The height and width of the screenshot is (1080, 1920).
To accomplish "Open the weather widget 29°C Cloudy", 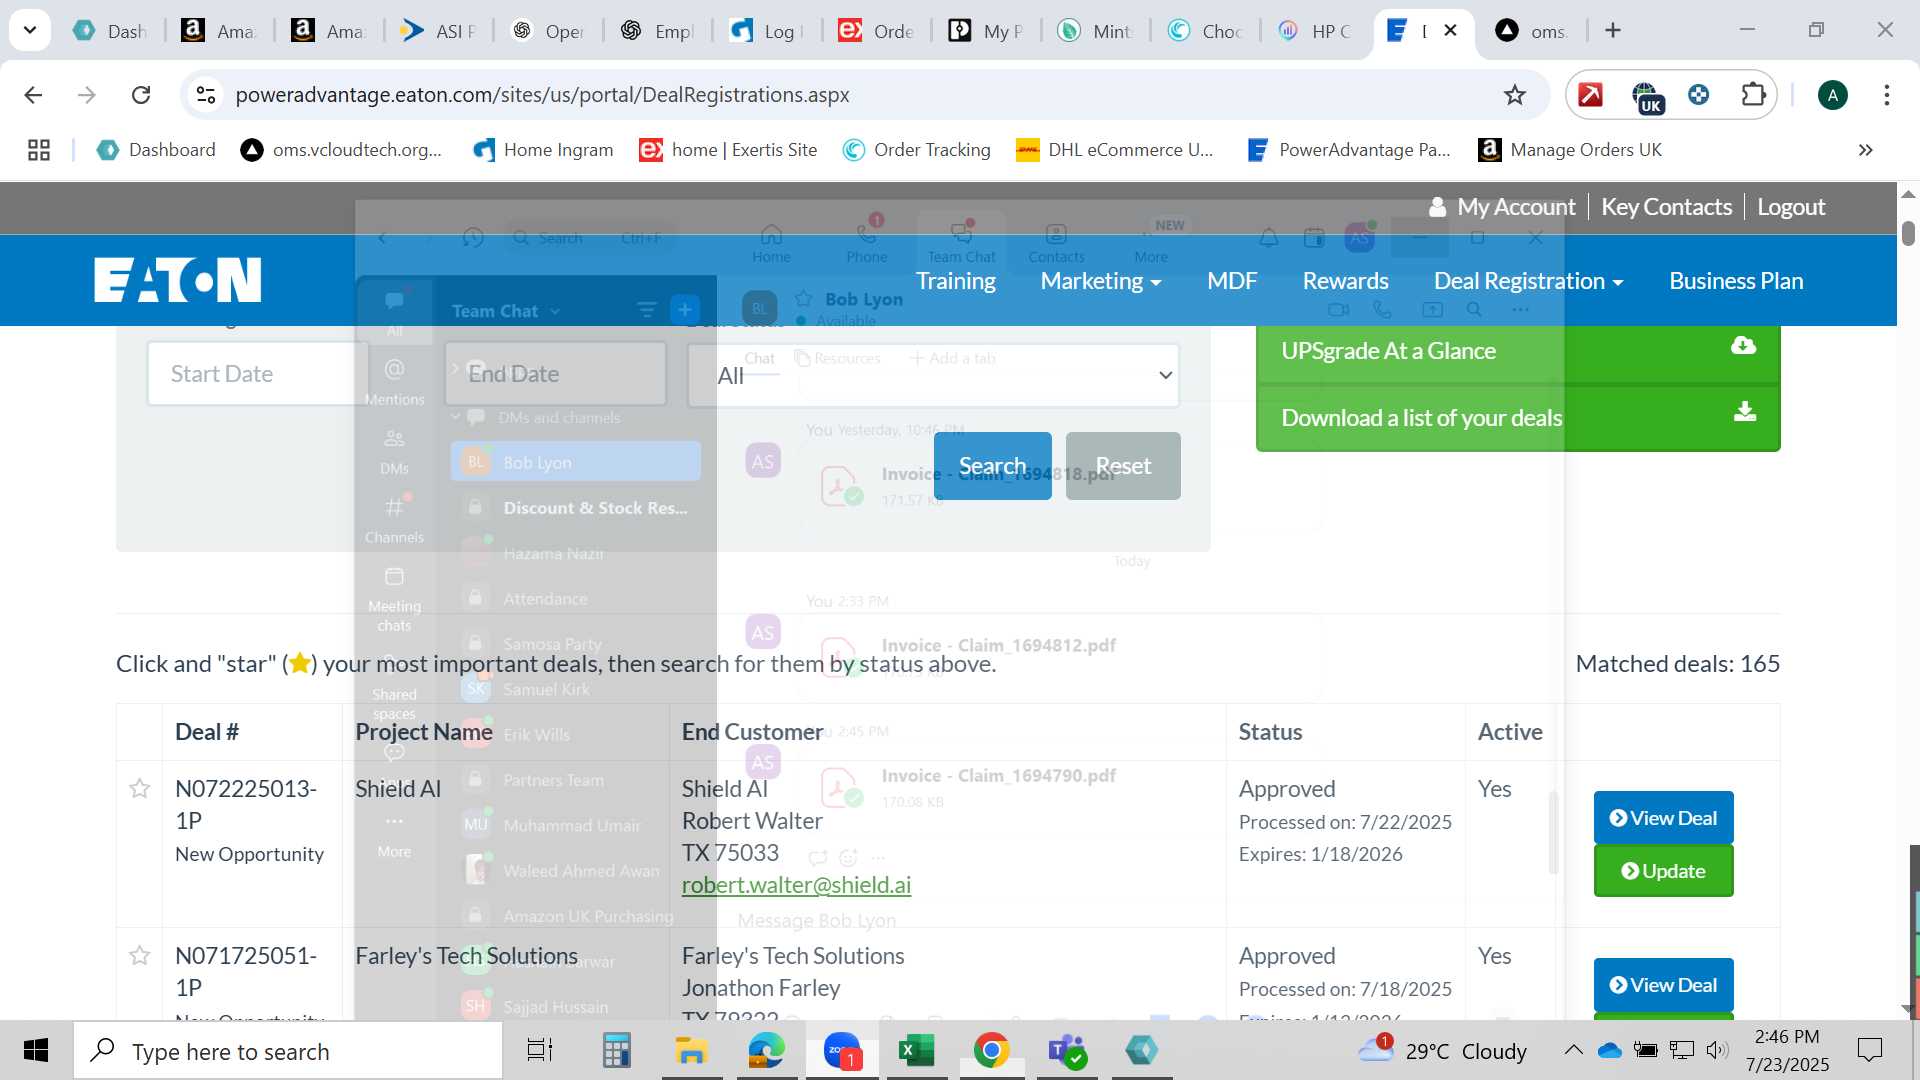I will point(1442,1050).
